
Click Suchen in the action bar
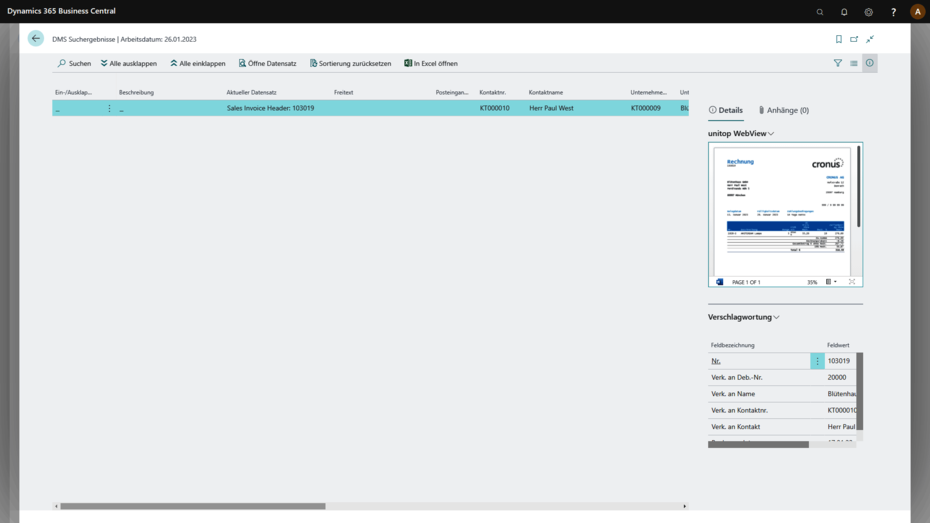[74, 63]
